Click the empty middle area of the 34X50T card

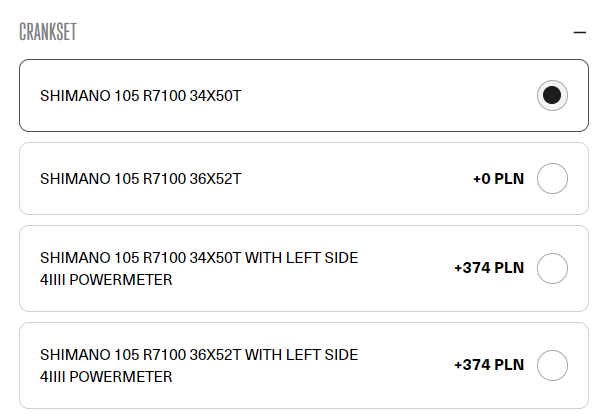(390, 96)
